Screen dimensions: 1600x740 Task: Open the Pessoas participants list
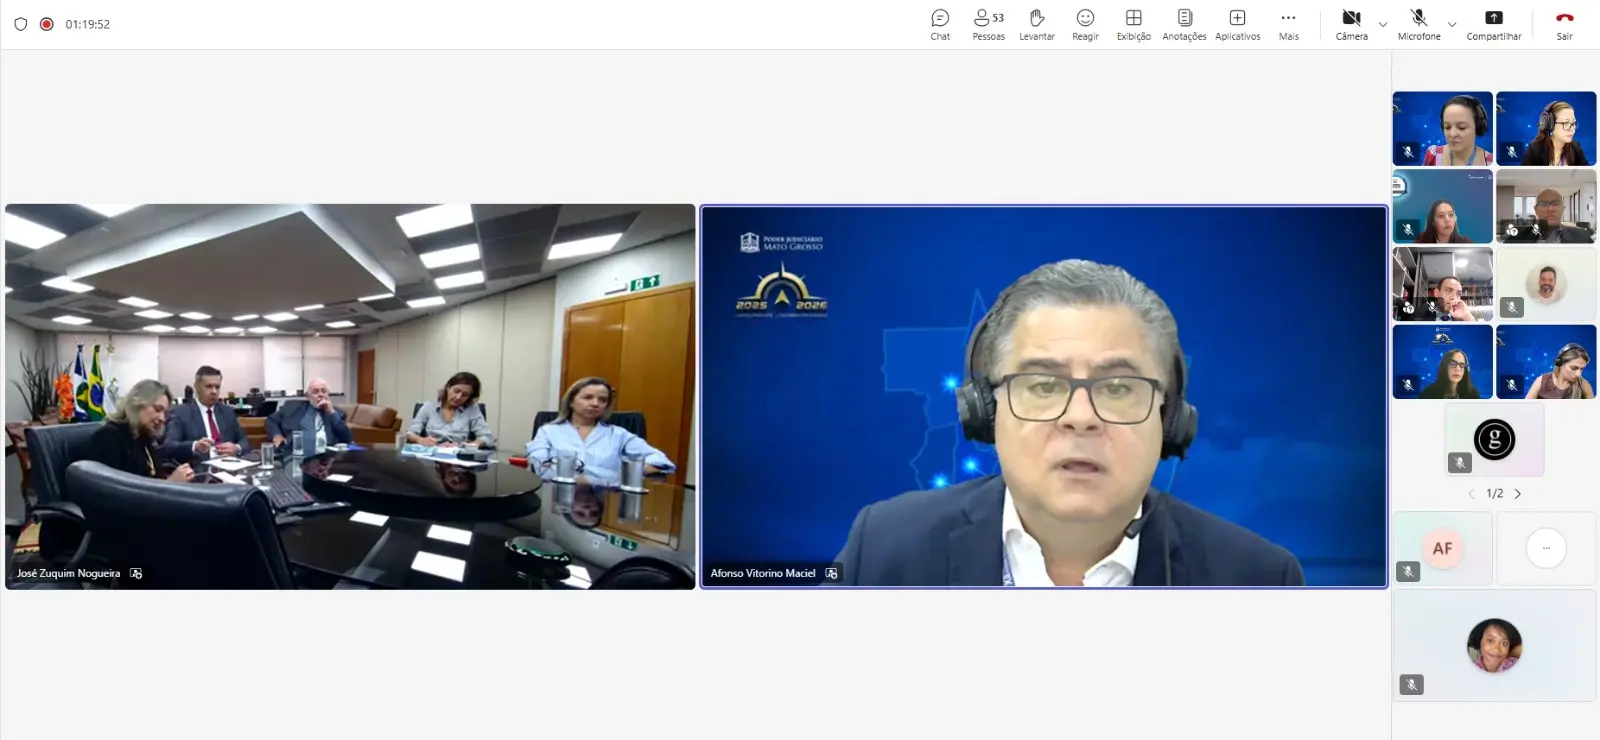click(x=988, y=24)
